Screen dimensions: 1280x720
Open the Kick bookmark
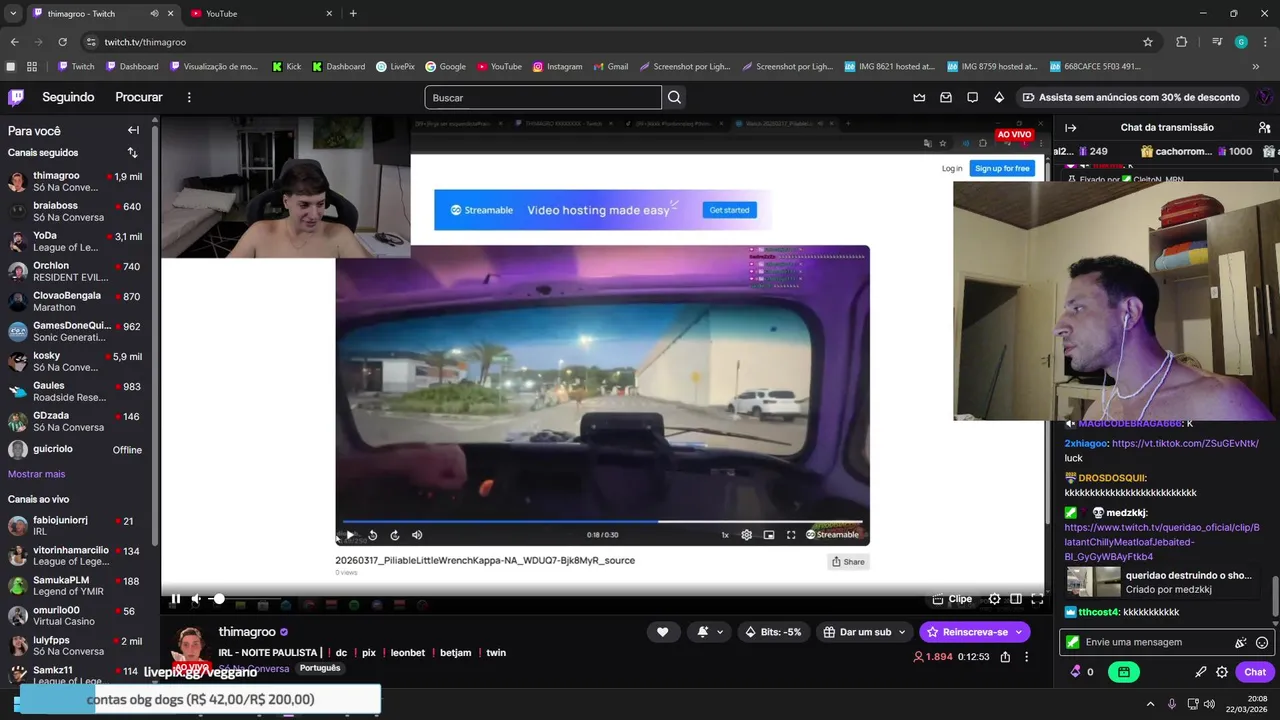(x=286, y=67)
